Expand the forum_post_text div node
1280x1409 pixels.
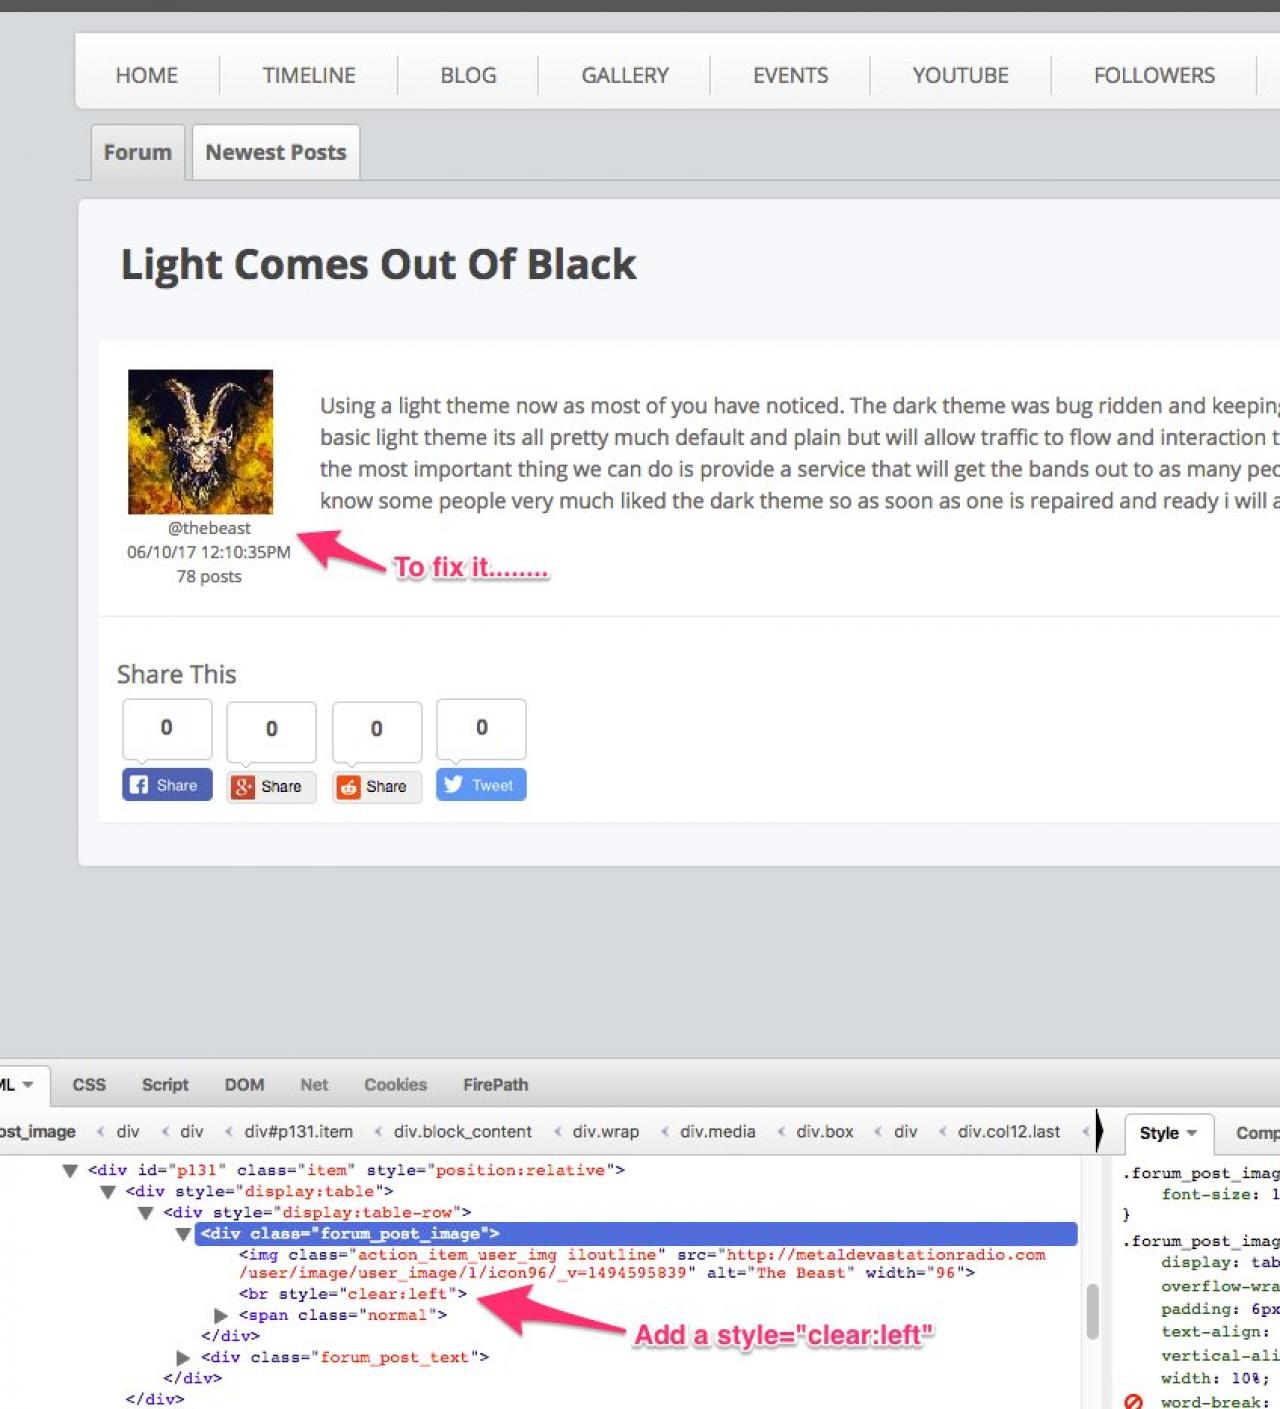point(183,1357)
